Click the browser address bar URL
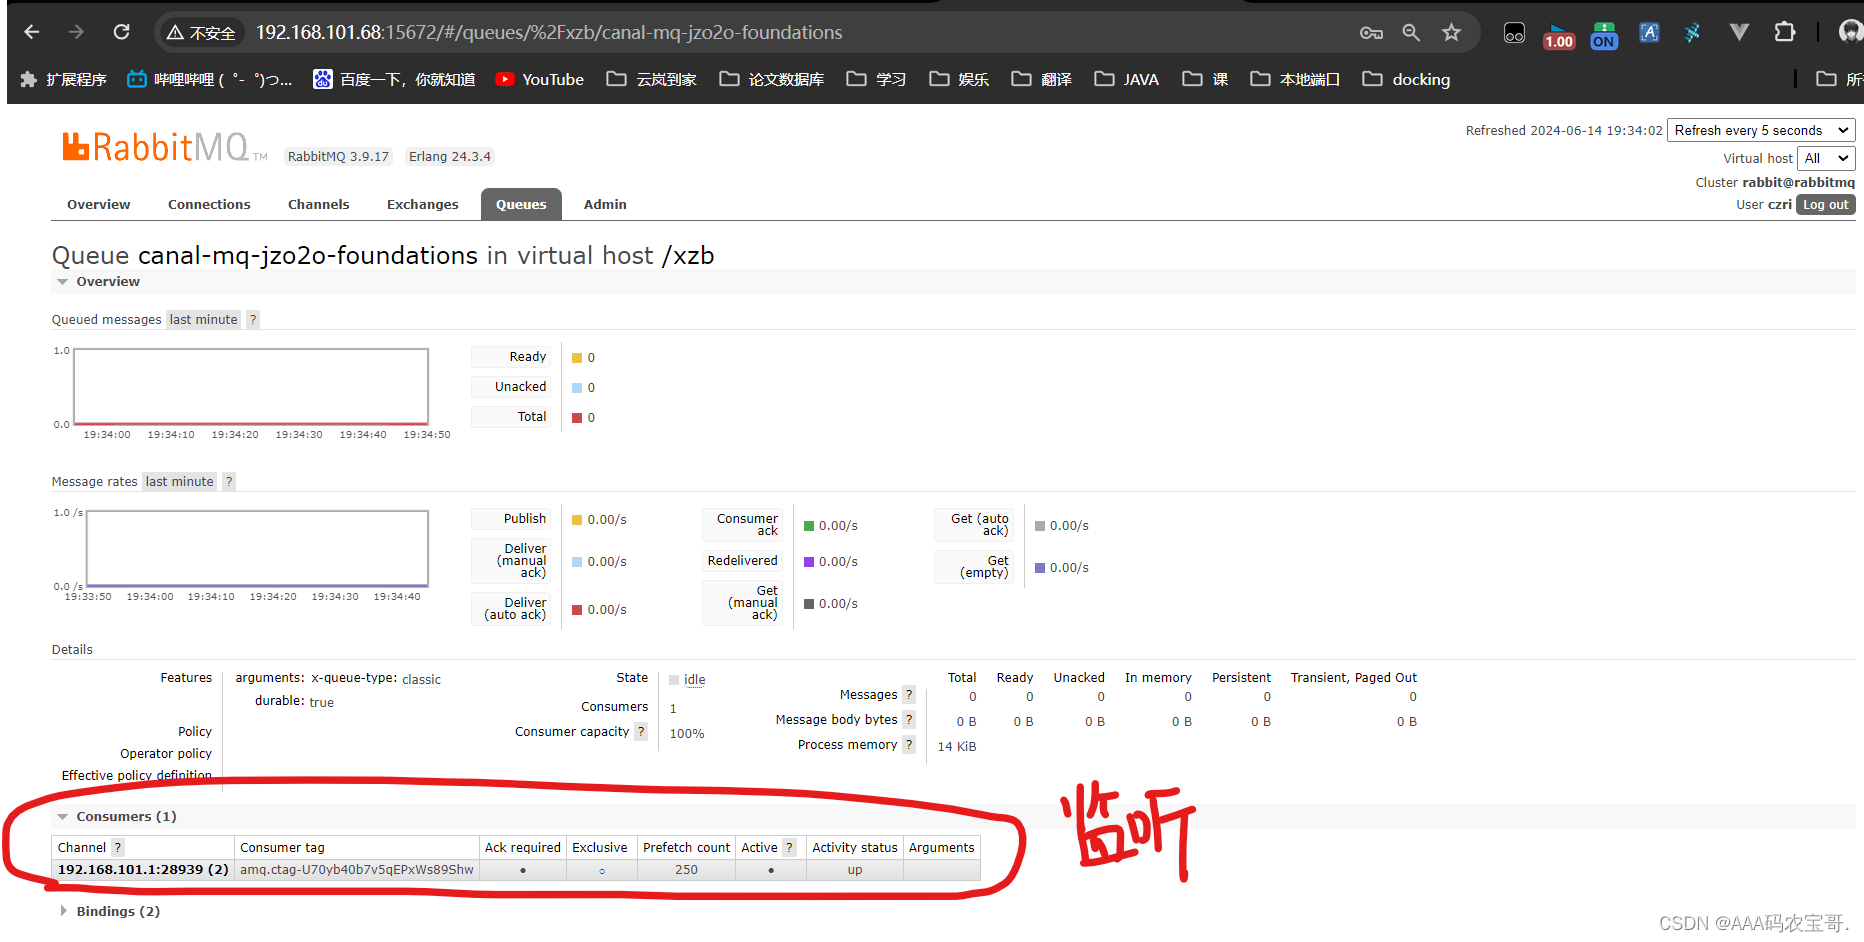 (549, 33)
